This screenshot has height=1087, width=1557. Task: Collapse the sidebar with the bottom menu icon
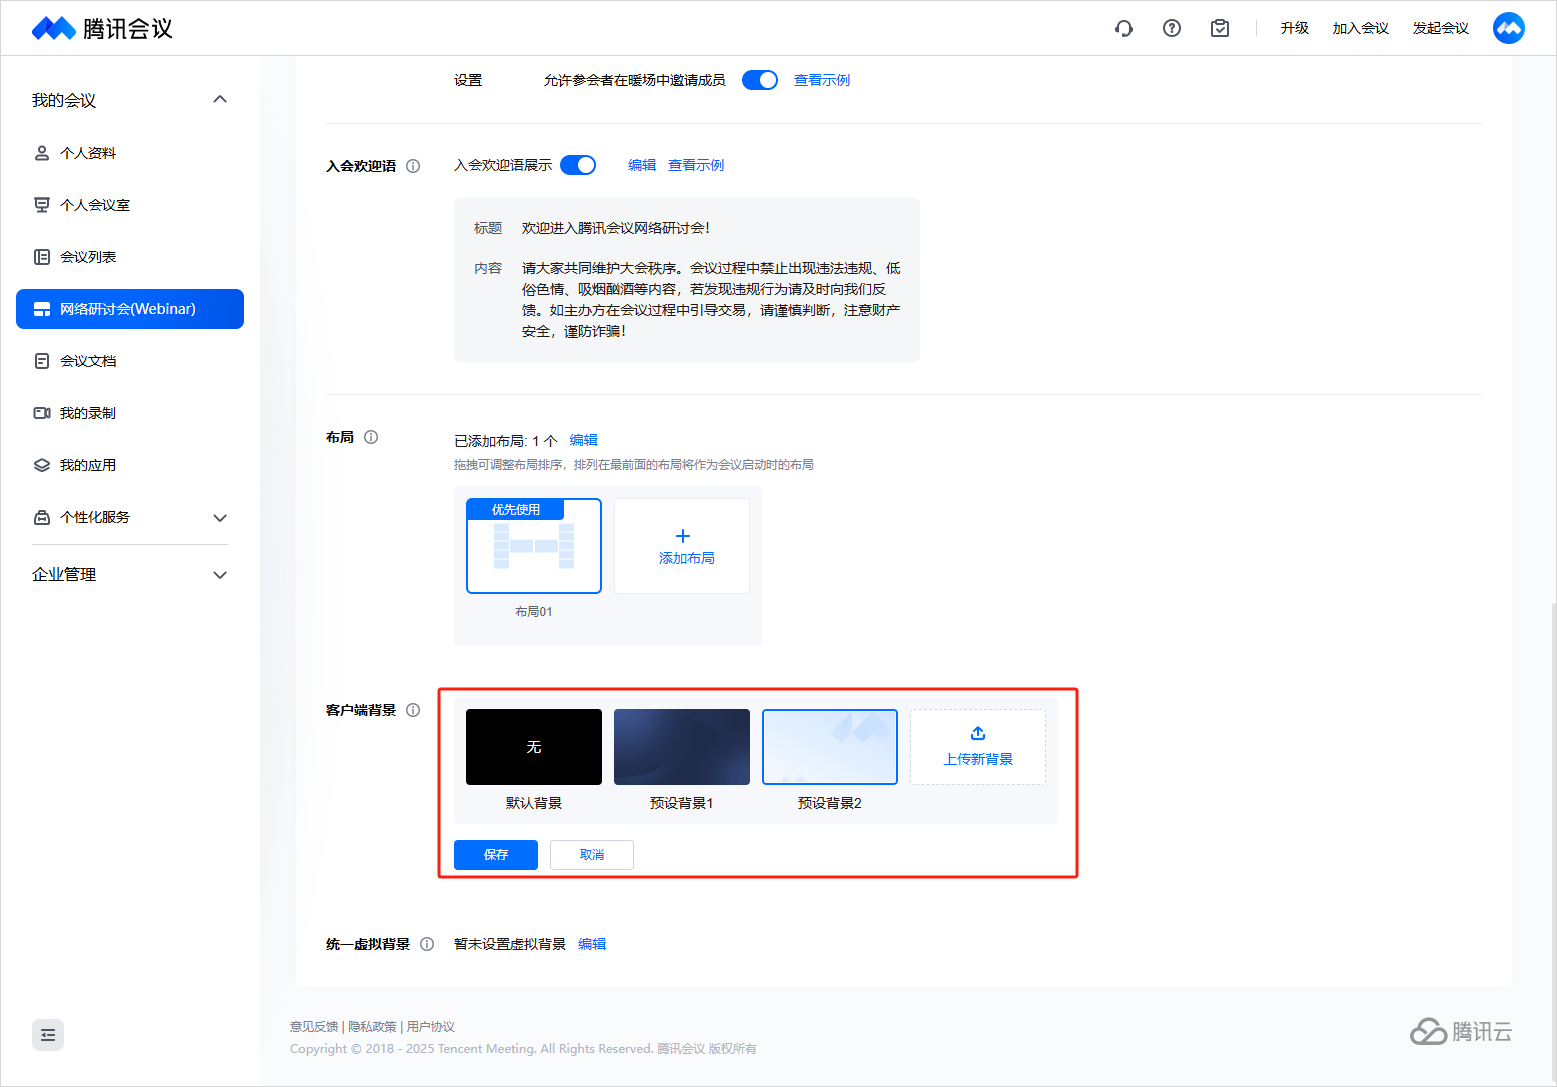click(48, 1035)
